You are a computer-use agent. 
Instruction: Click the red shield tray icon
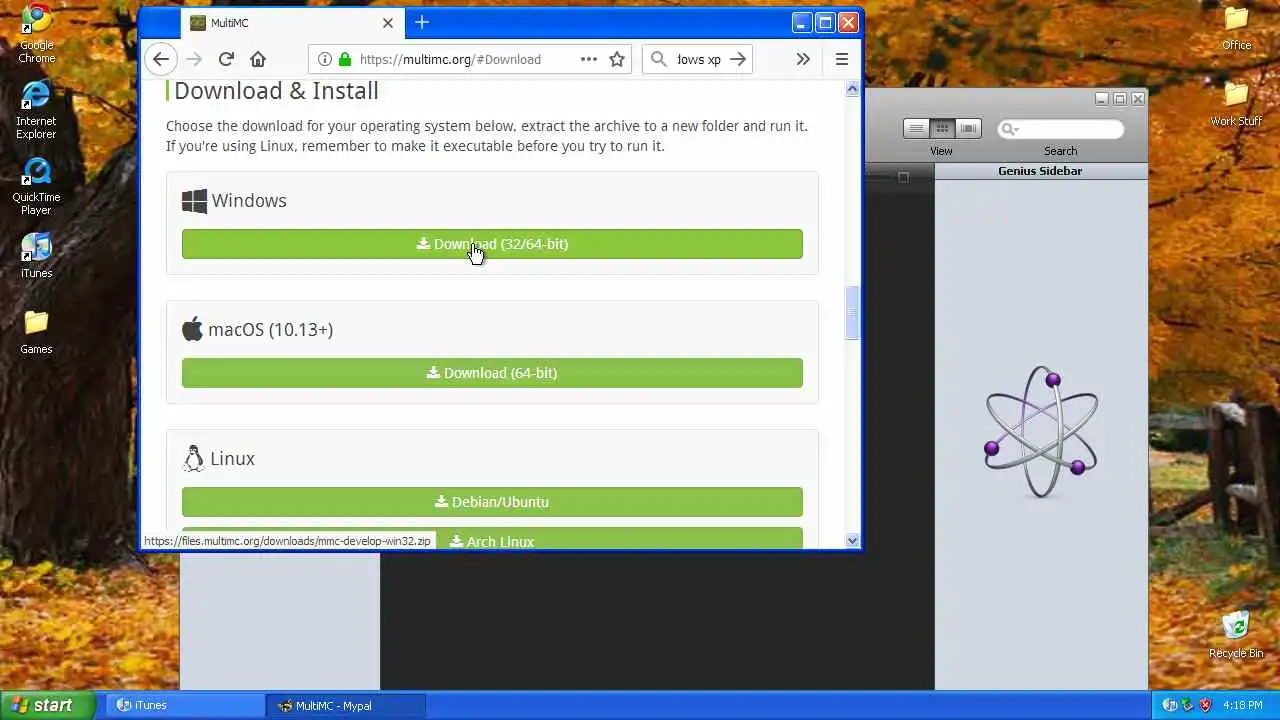[x=1205, y=705]
